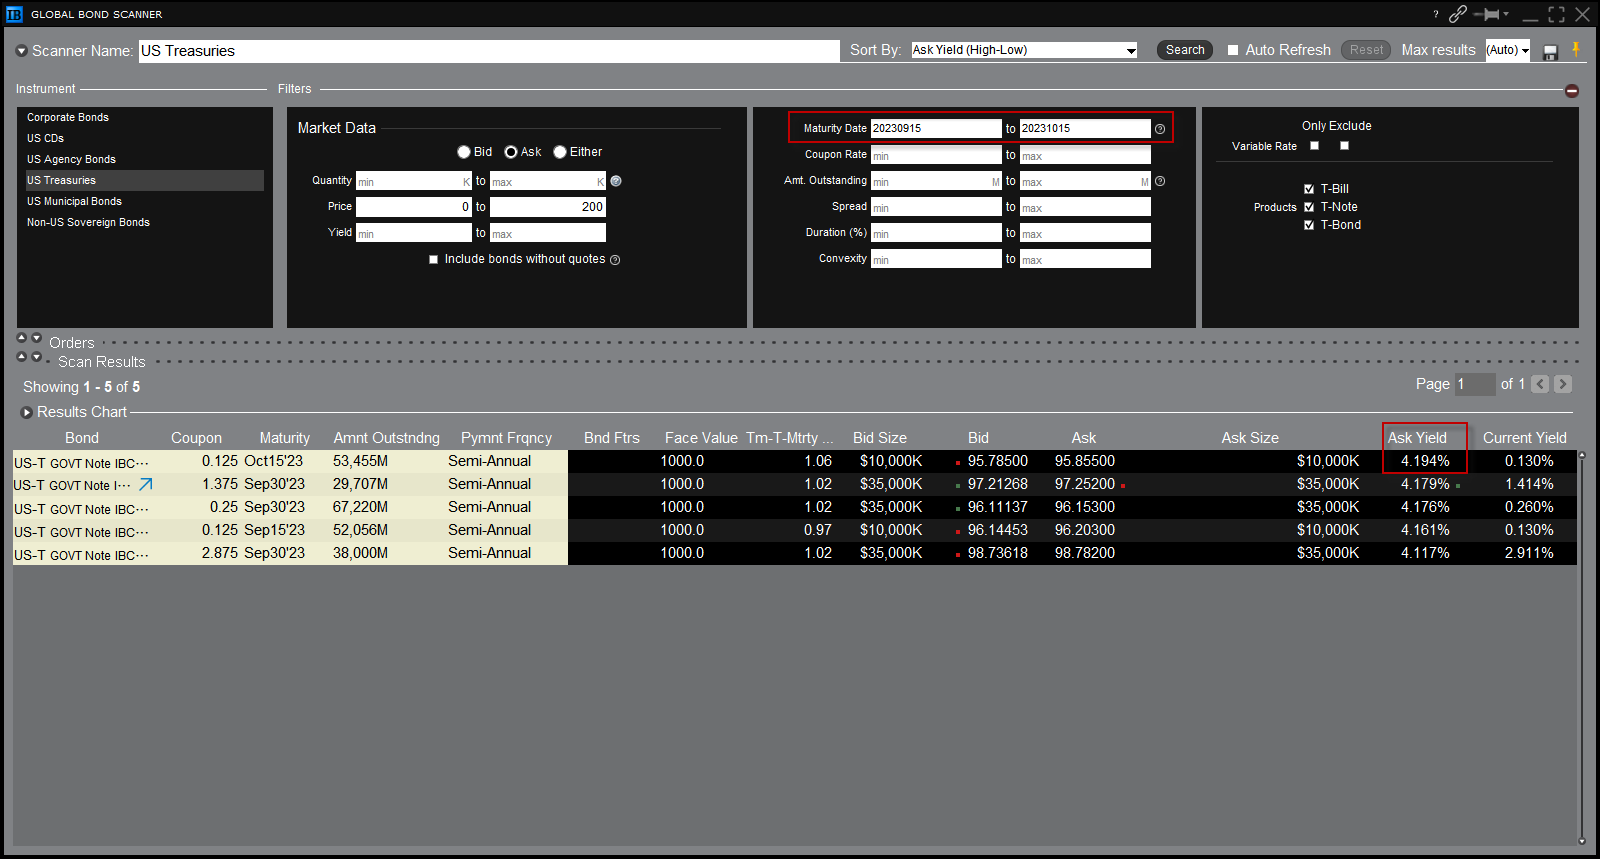Uncheck the T-Bond product checkbox
Image resolution: width=1600 pixels, height=859 pixels.
(x=1309, y=225)
